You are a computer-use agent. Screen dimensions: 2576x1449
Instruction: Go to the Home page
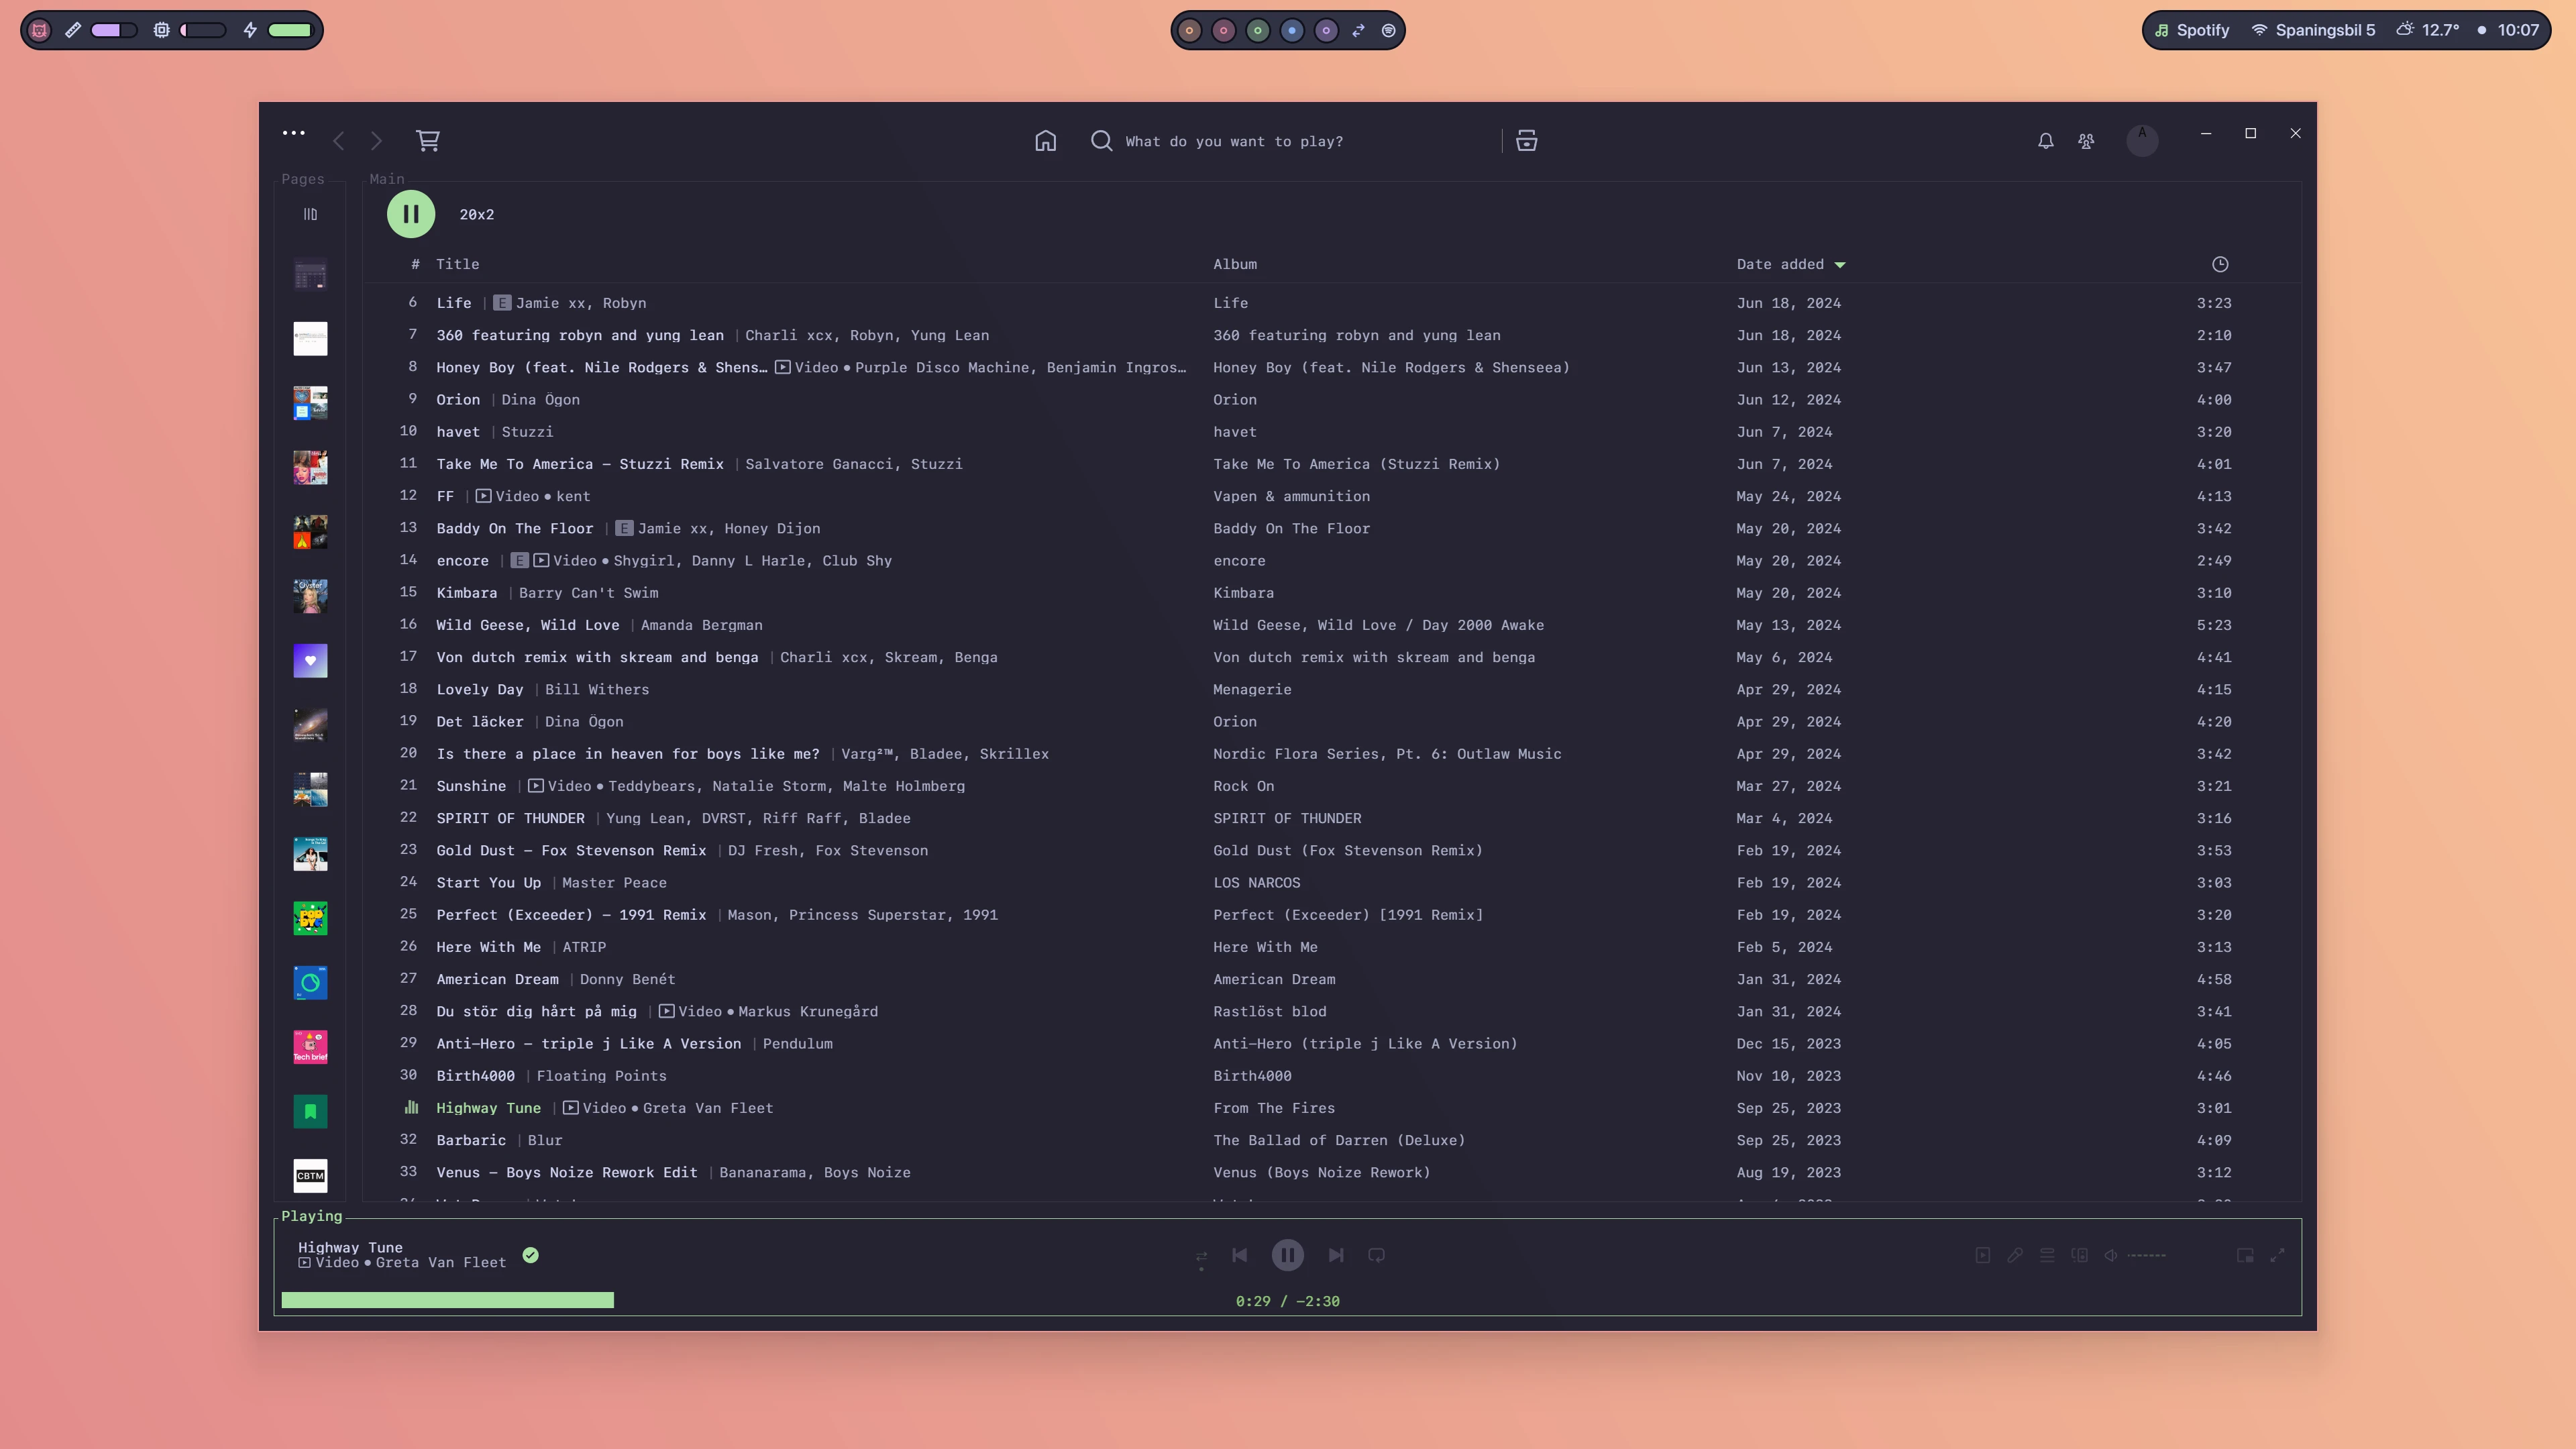1045,141
